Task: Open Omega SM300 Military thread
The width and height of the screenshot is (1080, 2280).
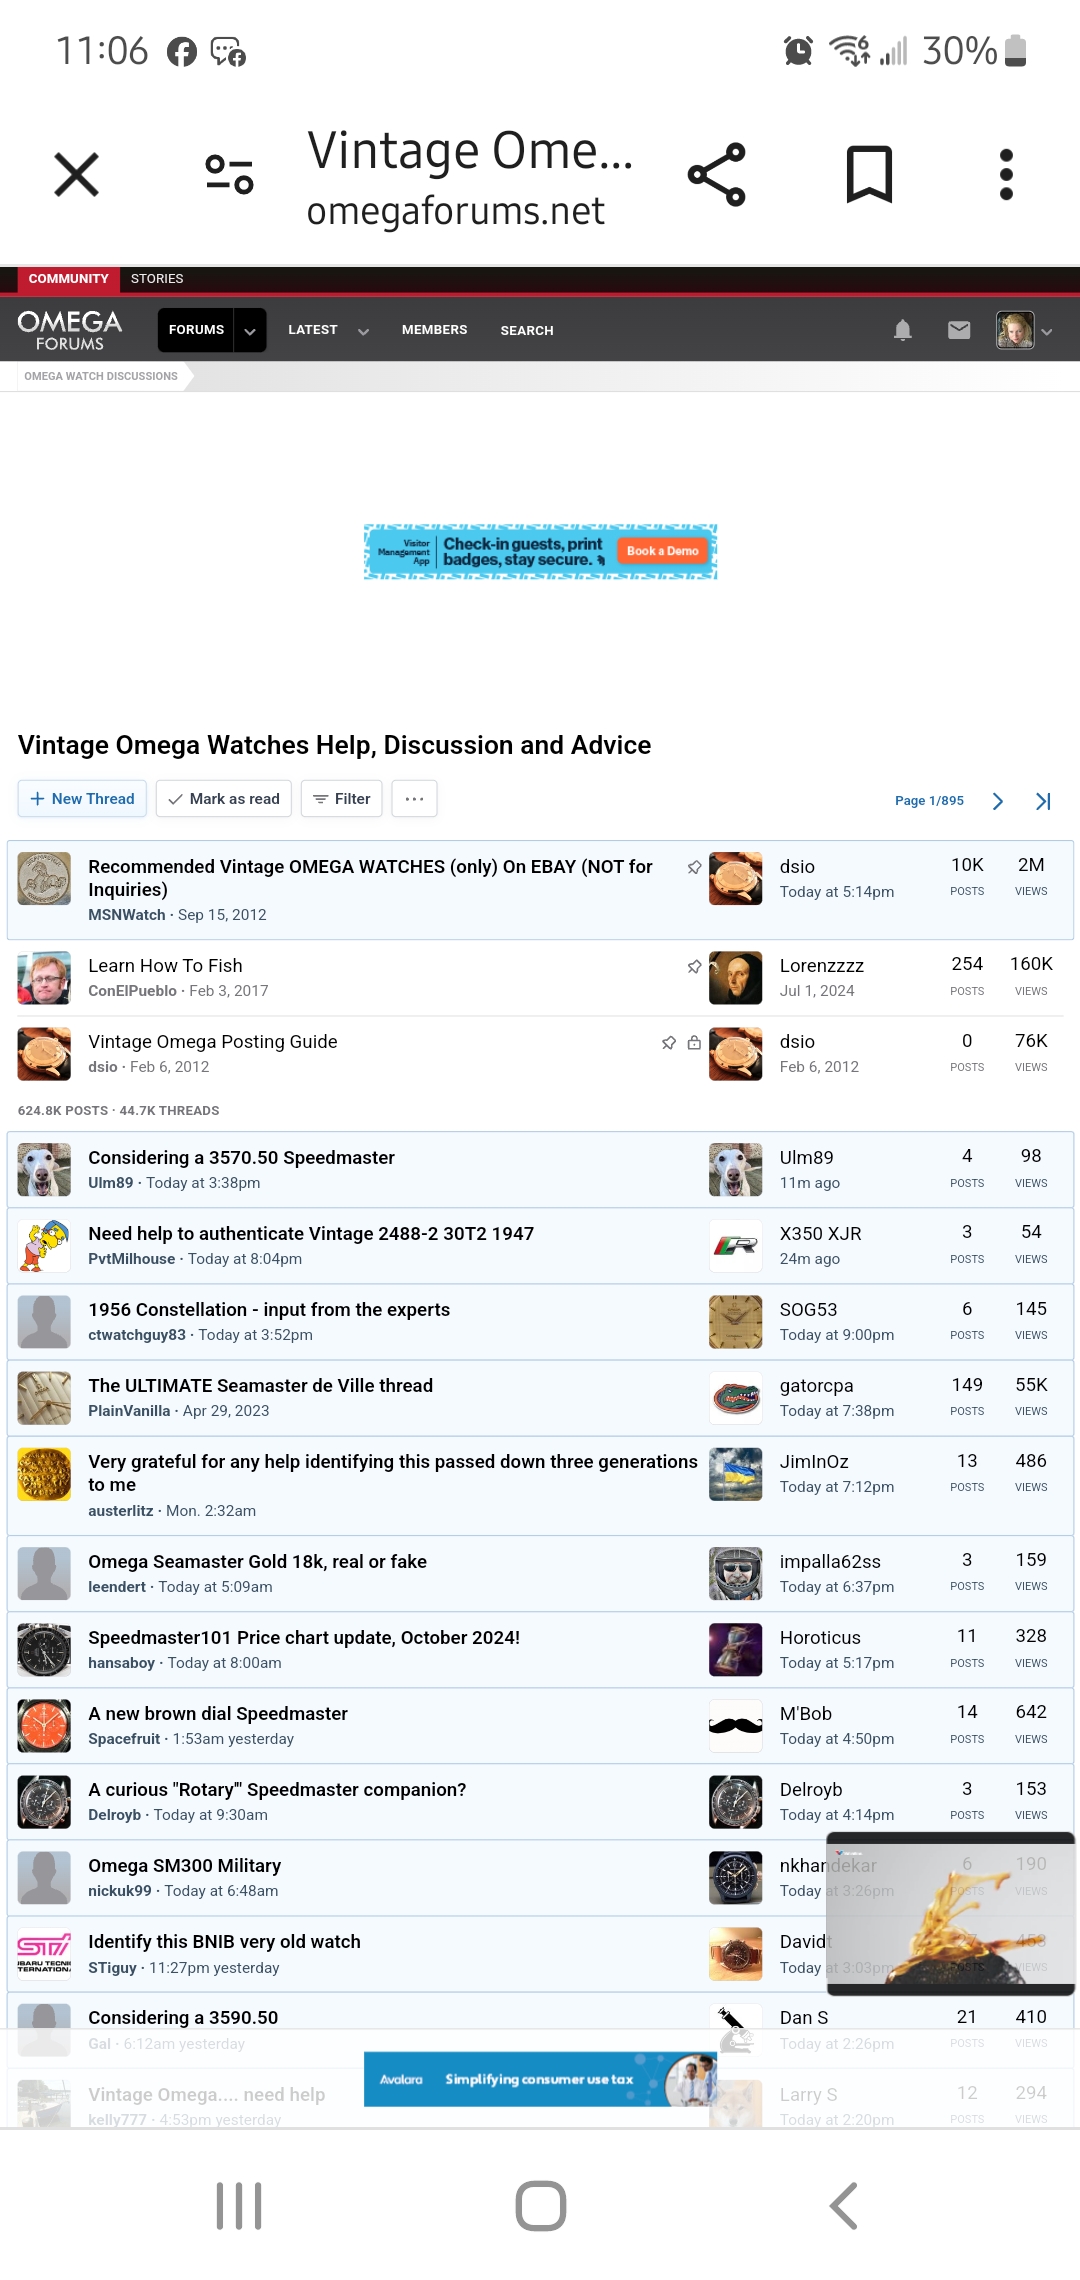Action: (184, 1865)
